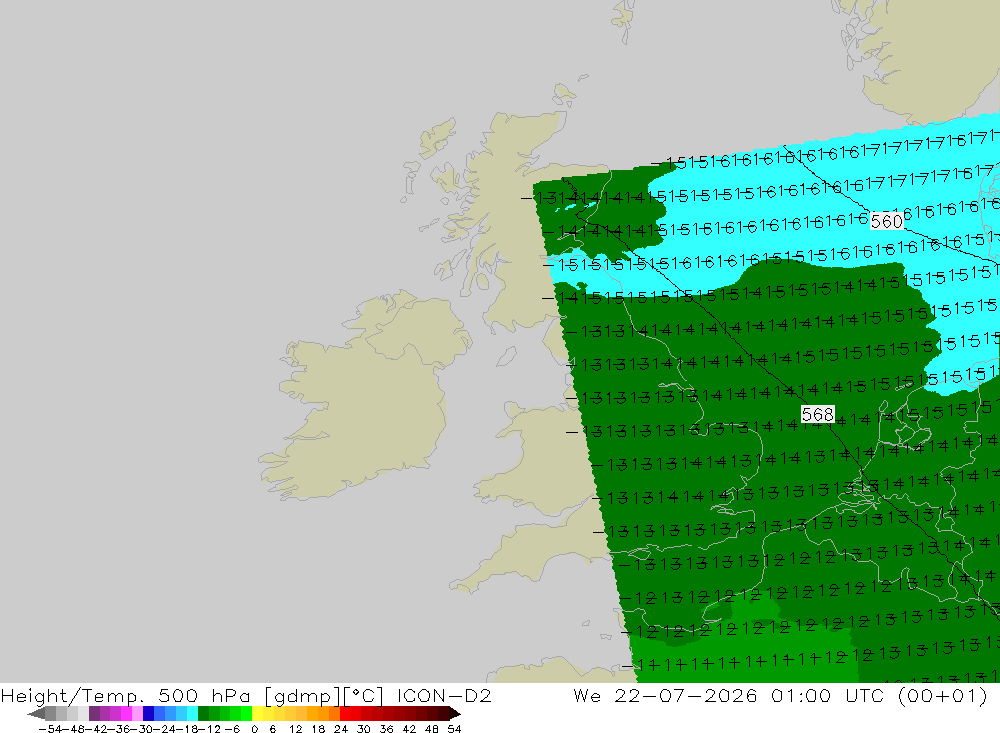Click the 560 contour height label
The image size is (1000, 733).
886,221
